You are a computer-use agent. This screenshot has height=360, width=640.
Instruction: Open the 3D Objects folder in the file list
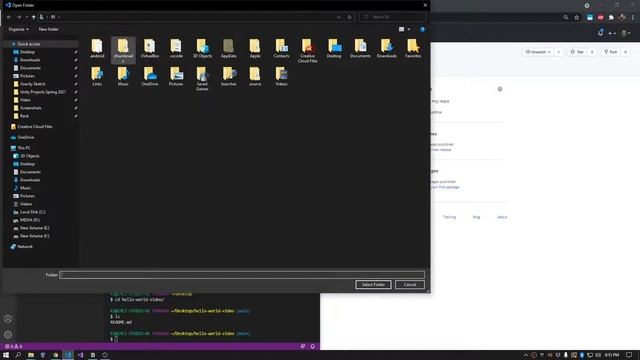tap(202, 49)
